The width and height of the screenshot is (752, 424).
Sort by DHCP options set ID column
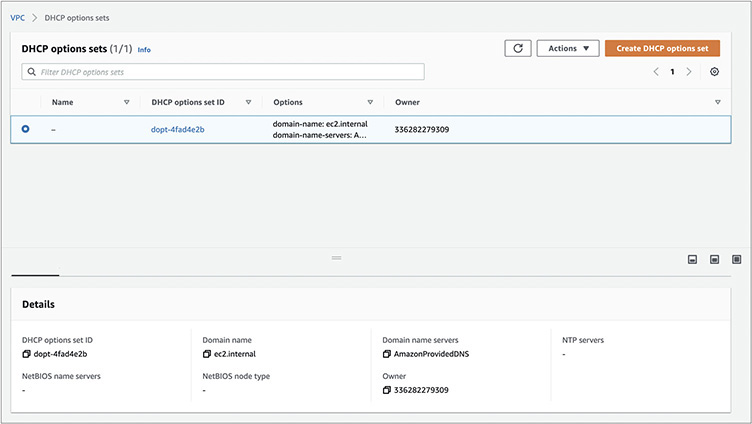(x=248, y=102)
